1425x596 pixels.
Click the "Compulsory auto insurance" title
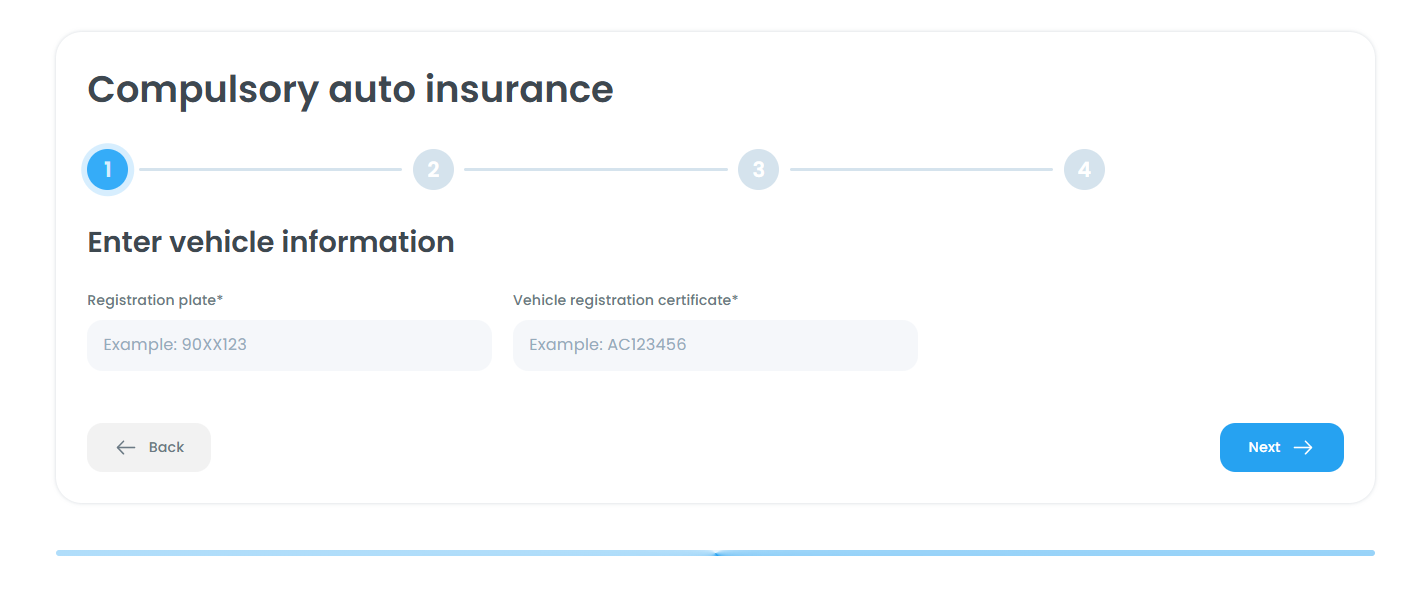(350, 89)
